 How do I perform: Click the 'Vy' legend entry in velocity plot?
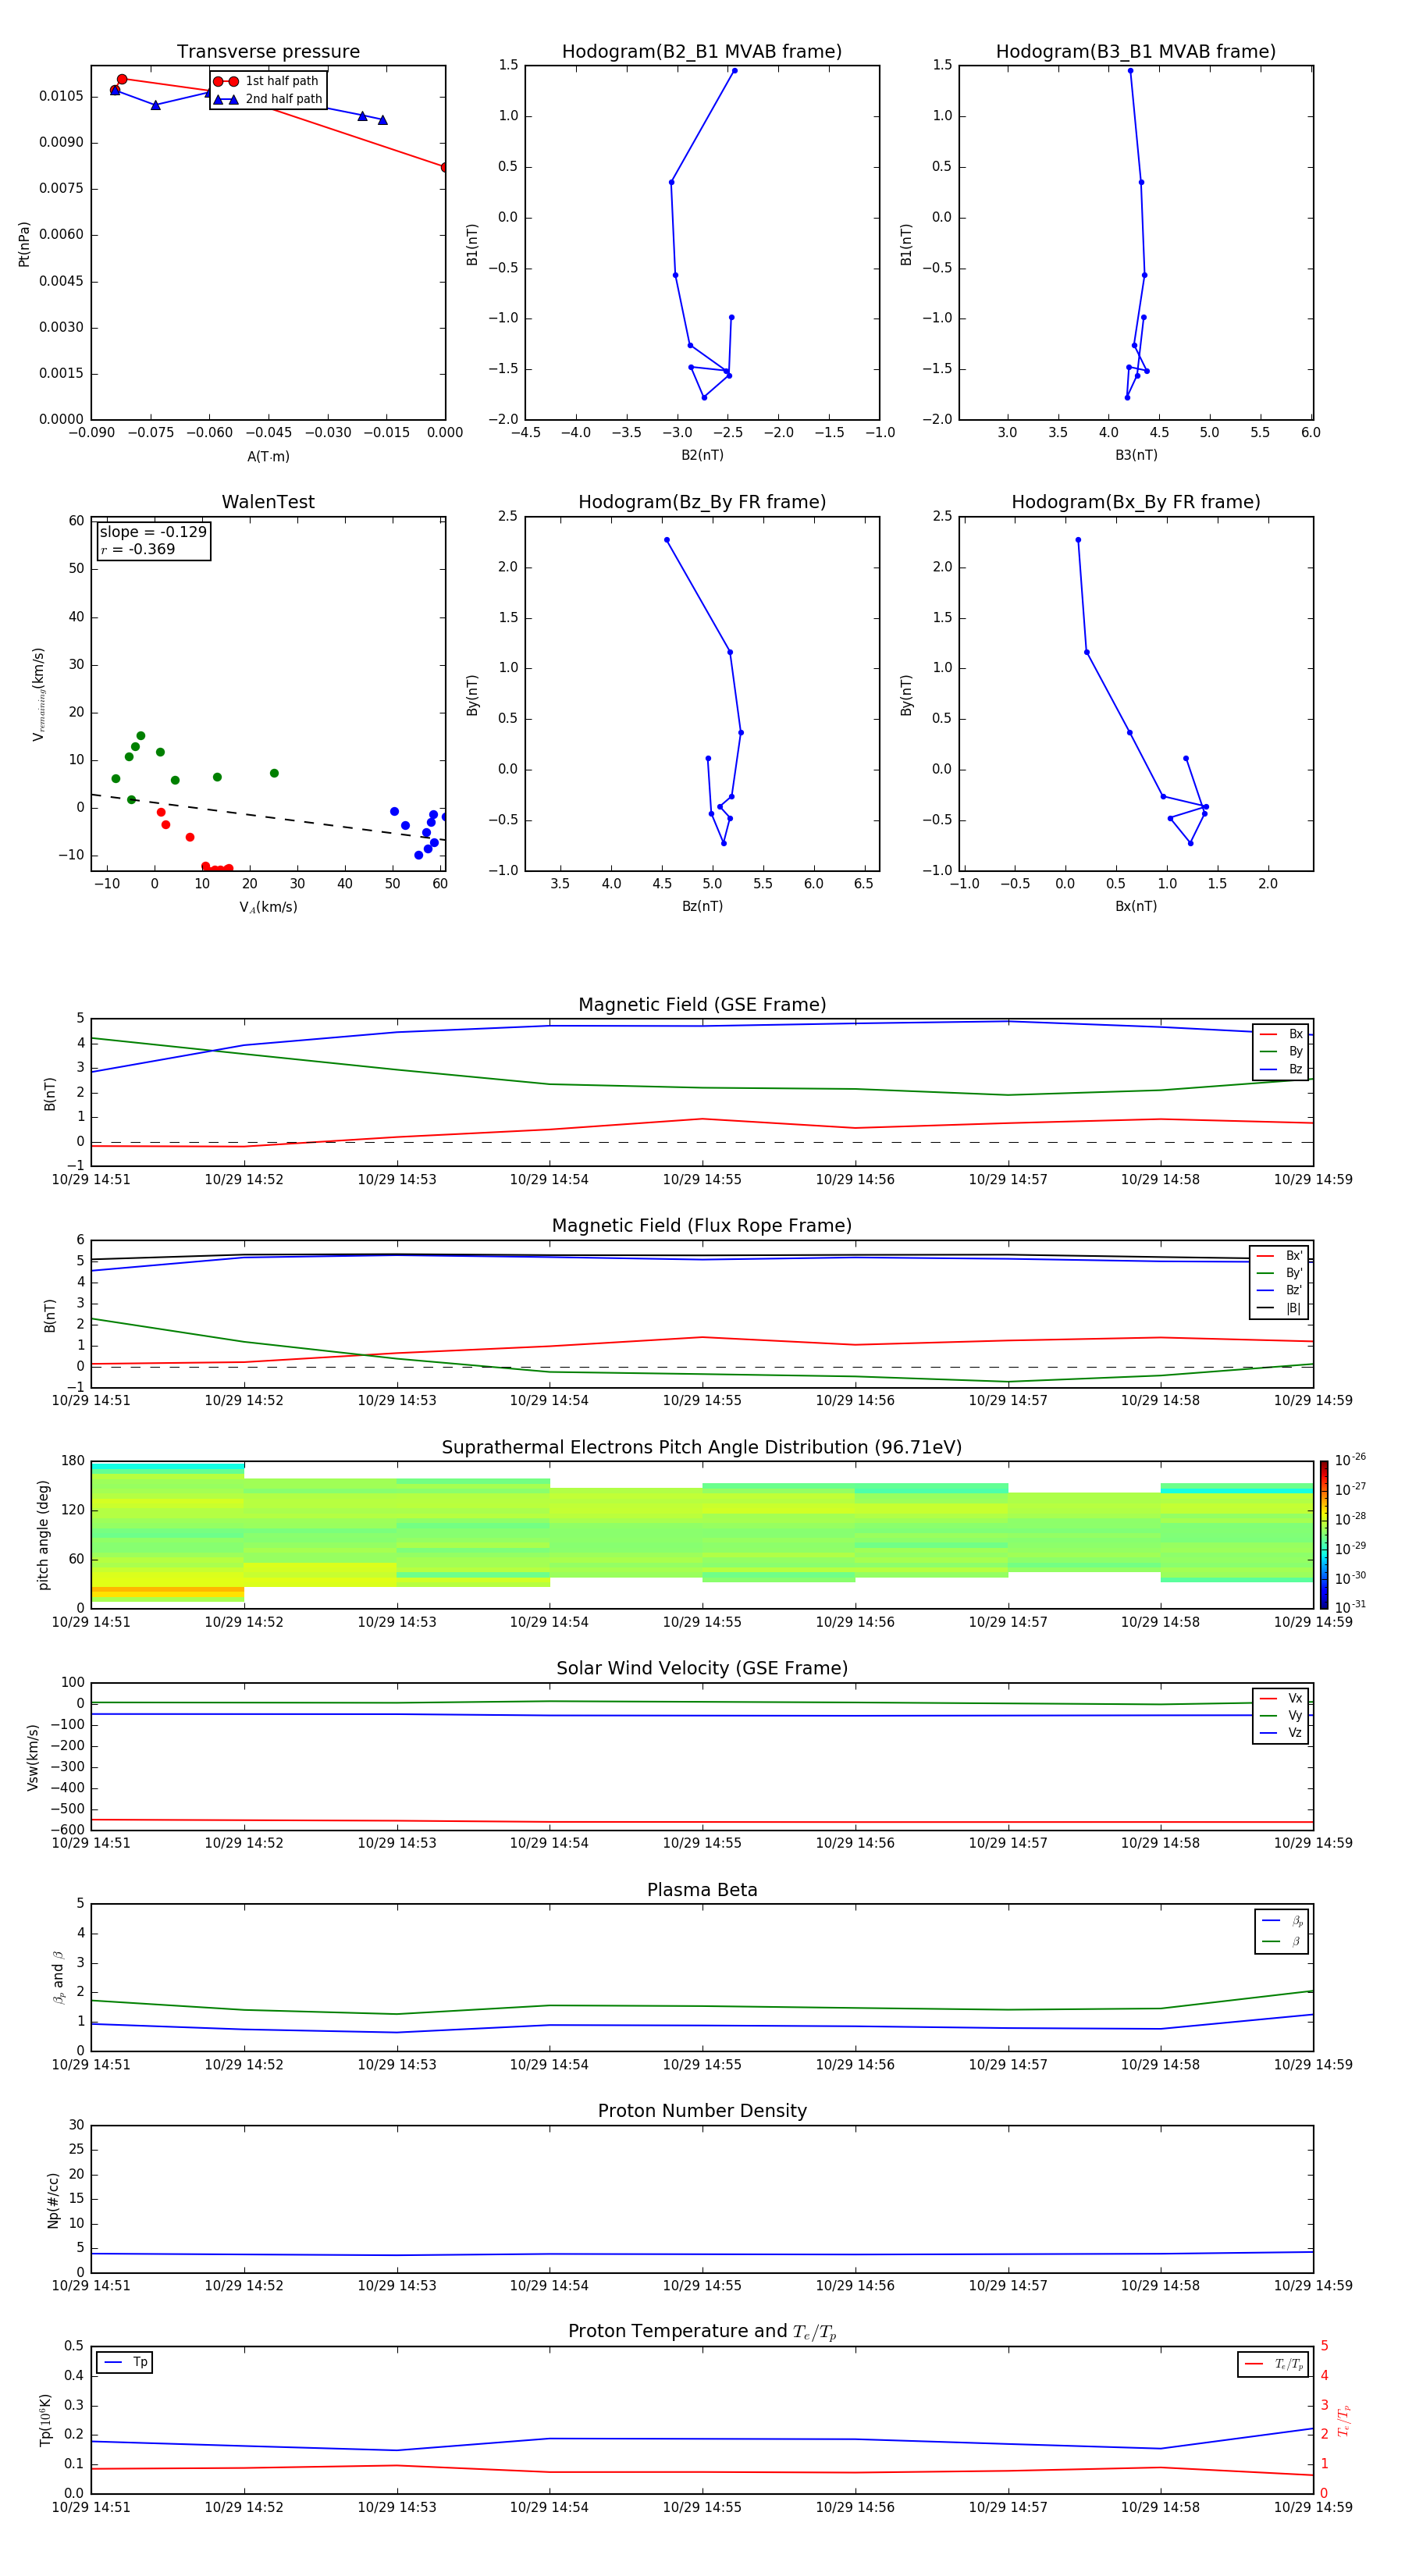tap(1281, 1715)
